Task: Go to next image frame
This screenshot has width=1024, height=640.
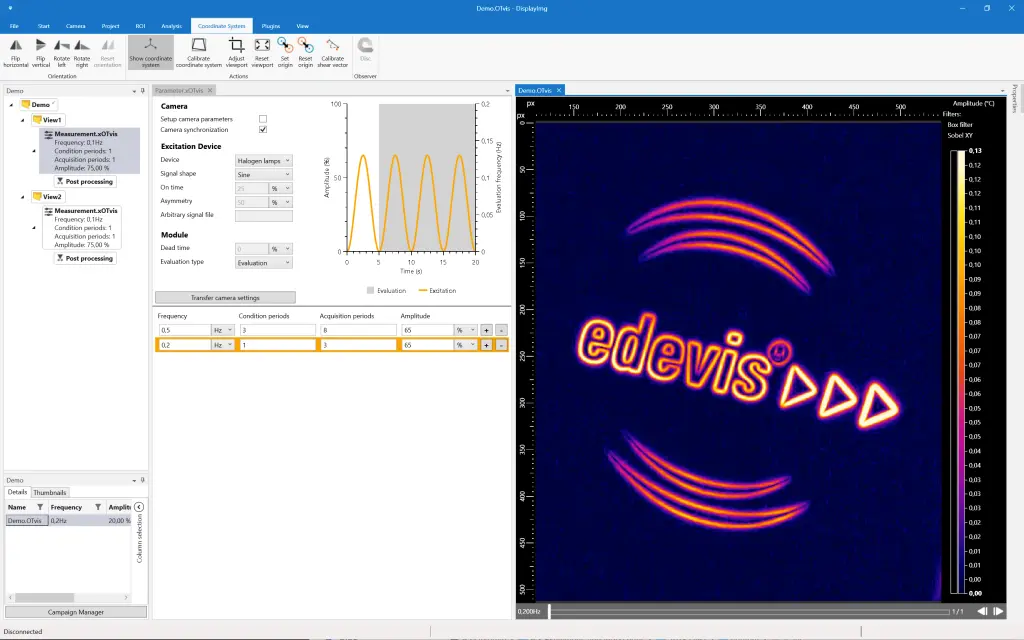Action: (998, 611)
